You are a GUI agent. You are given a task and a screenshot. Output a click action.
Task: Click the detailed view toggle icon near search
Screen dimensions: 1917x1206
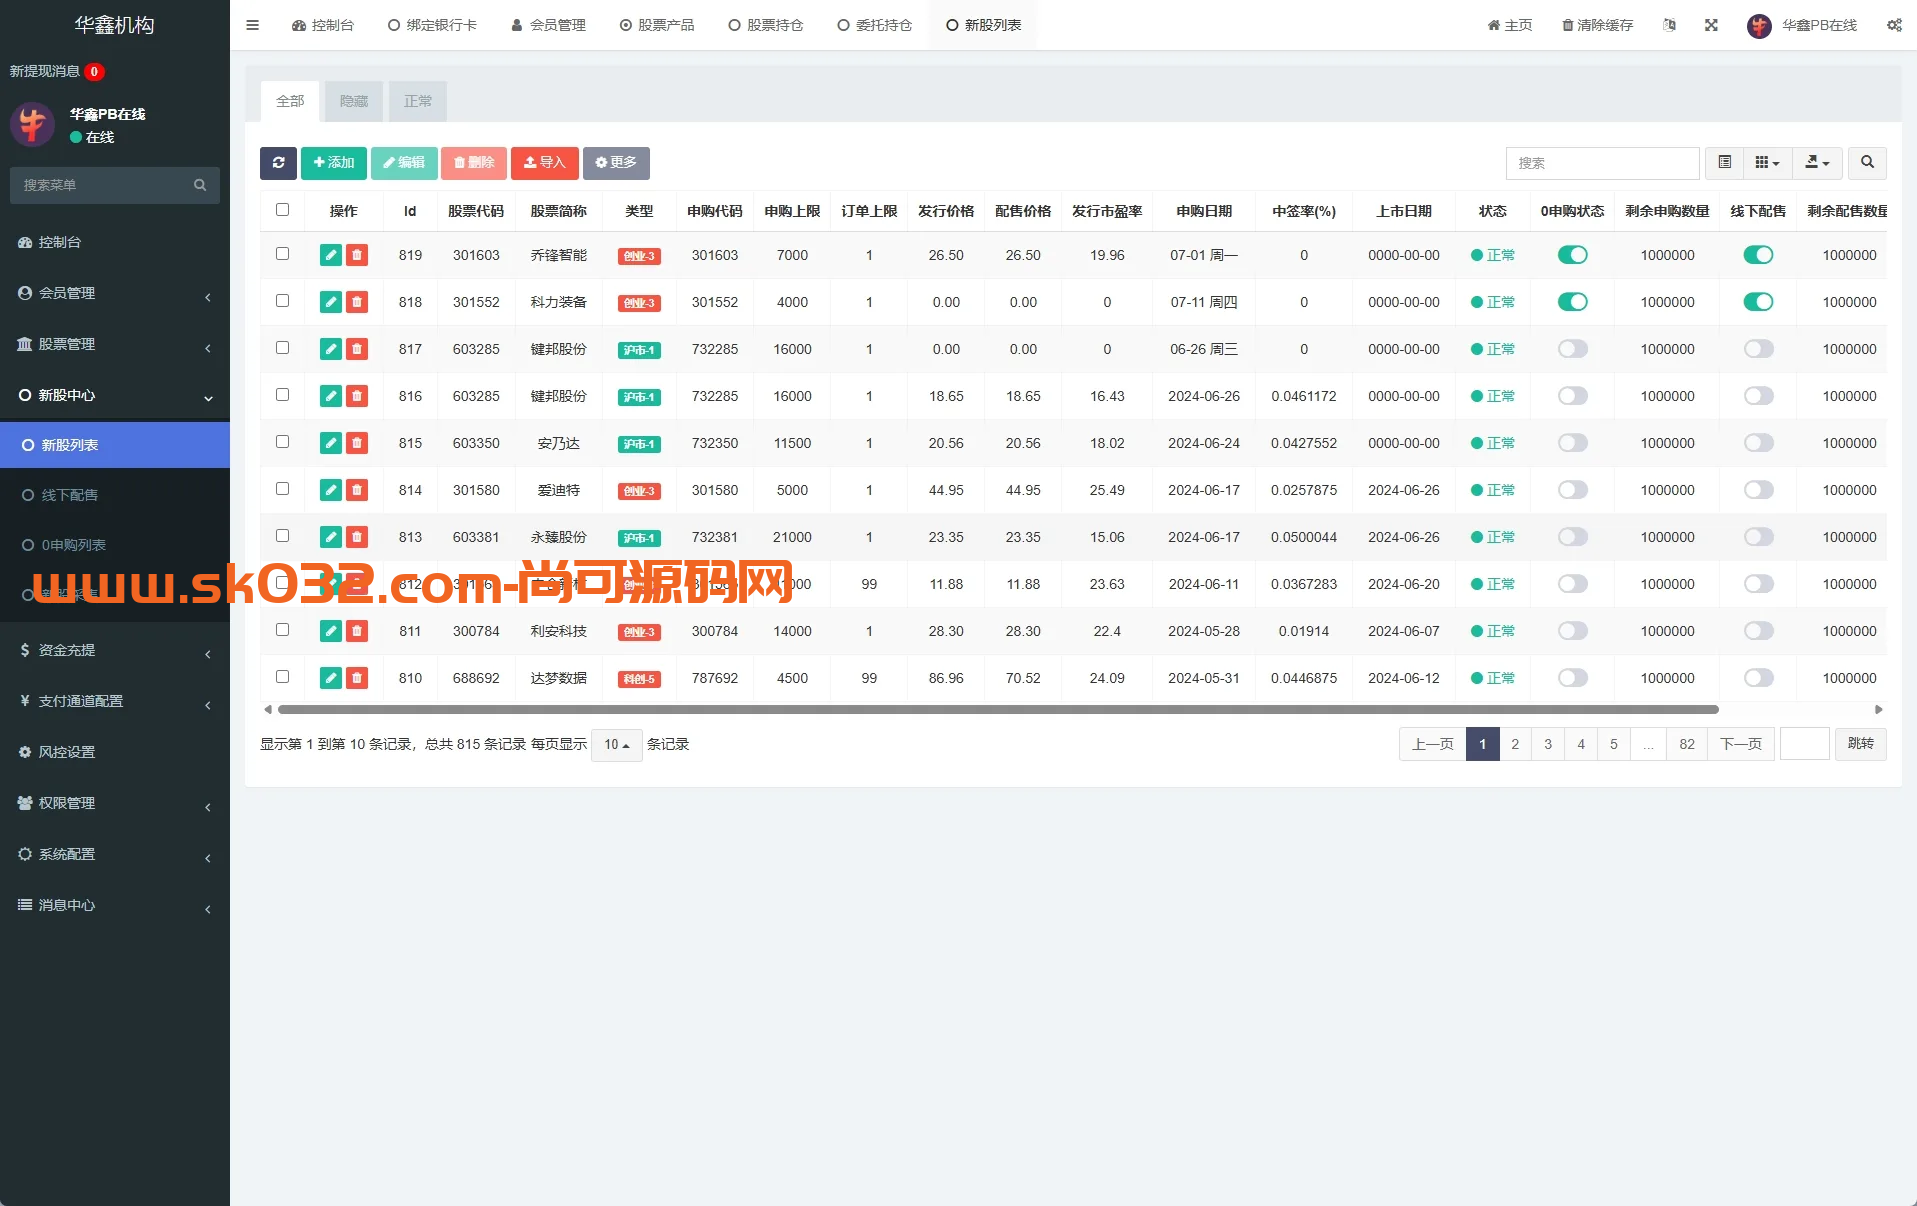point(1723,162)
